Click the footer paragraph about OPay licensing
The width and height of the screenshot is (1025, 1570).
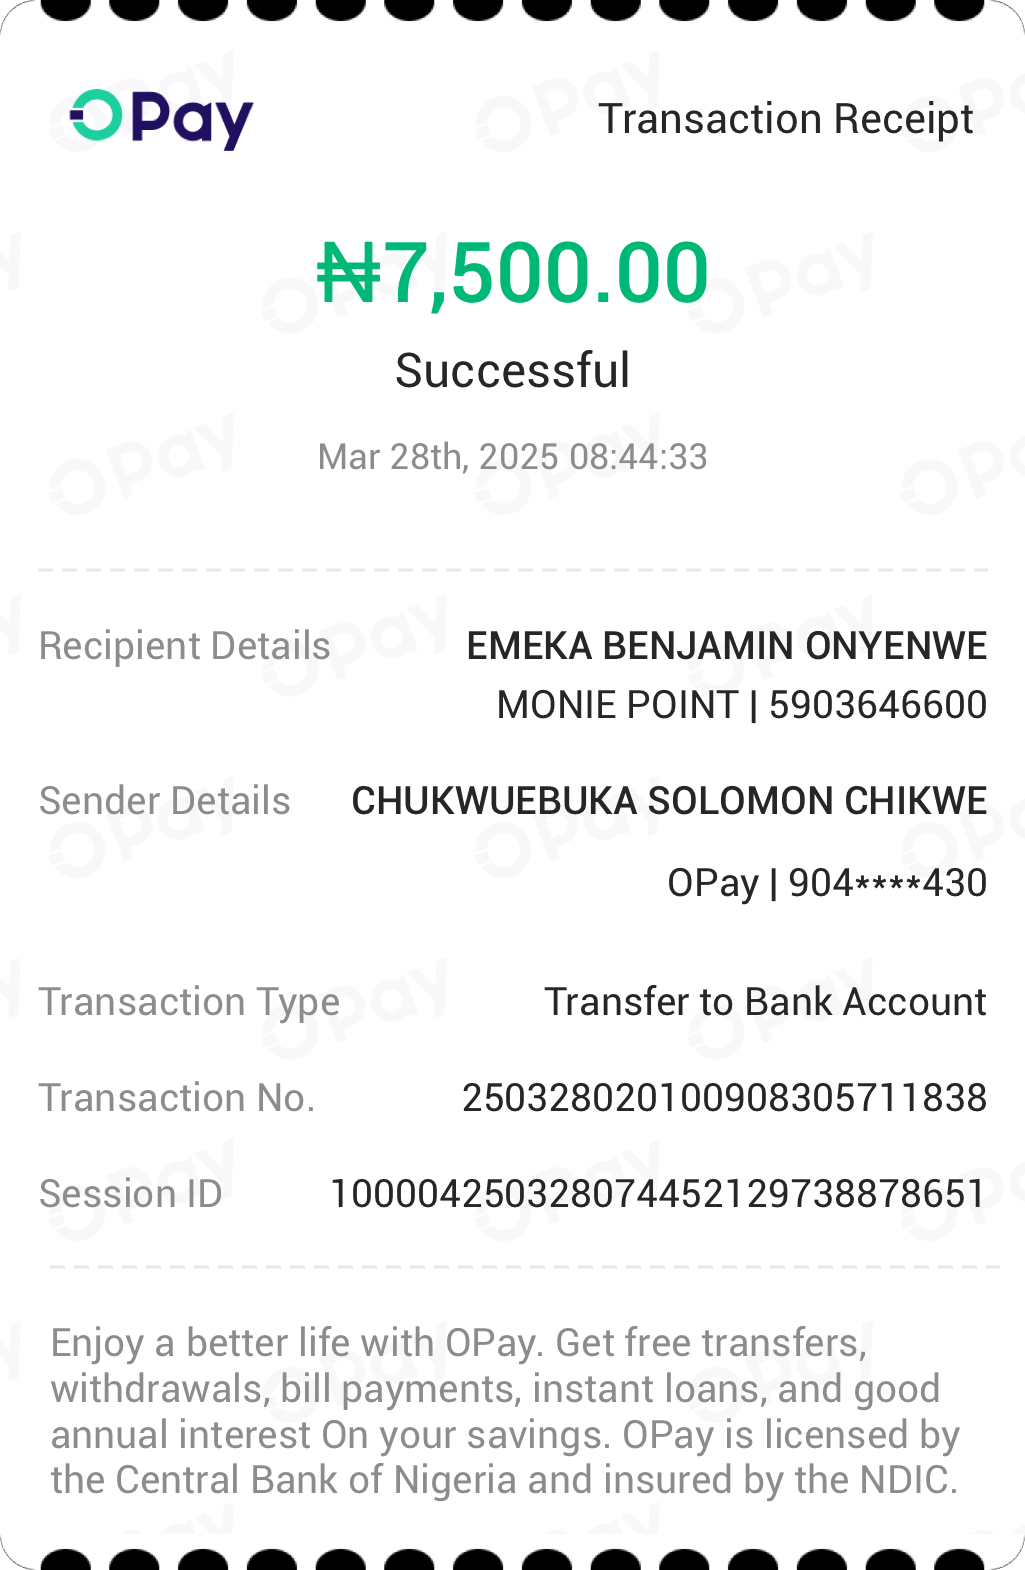pos(505,1411)
